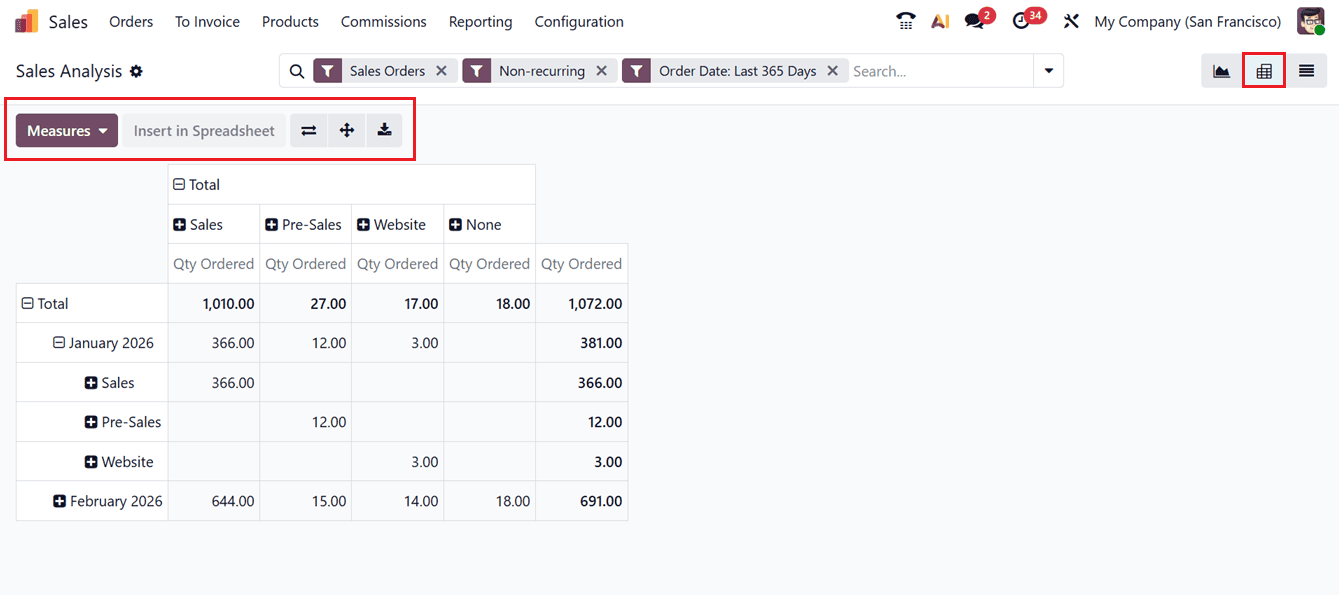Expand all pivot table levels
Screen dimensions: 1339x595
coord(346,130)
